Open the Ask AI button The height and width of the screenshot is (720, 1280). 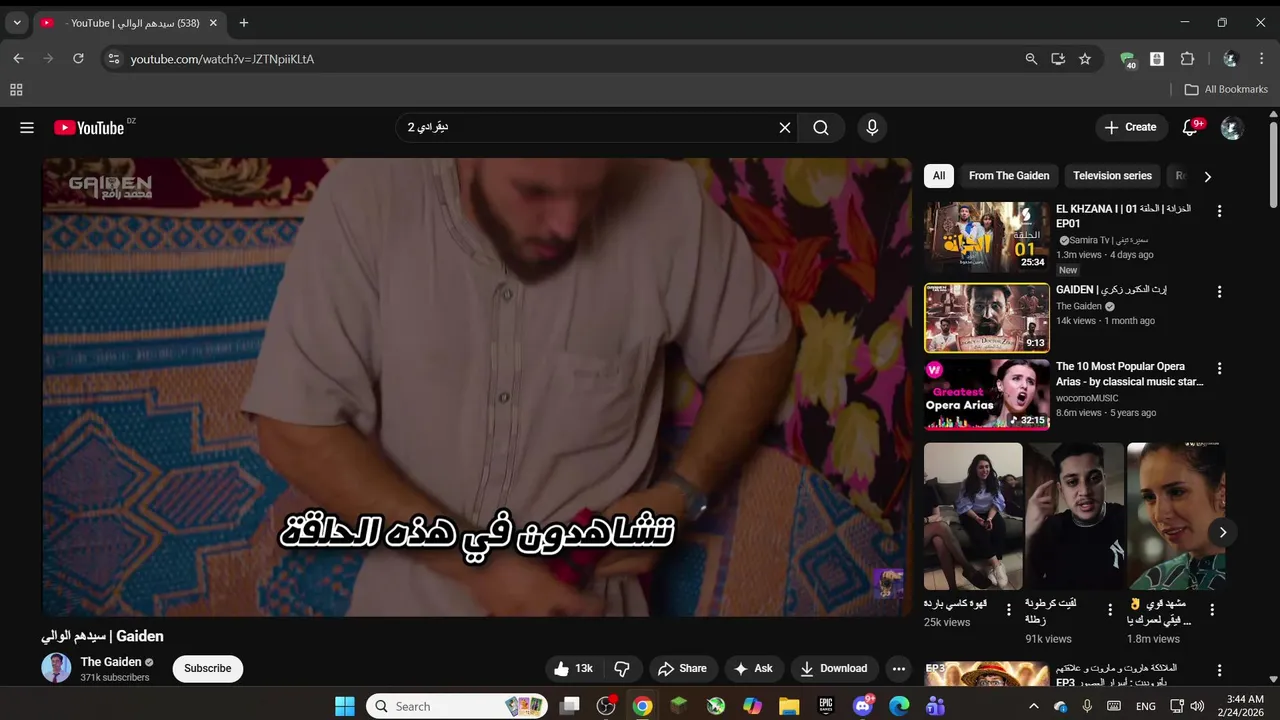point(754,669)
